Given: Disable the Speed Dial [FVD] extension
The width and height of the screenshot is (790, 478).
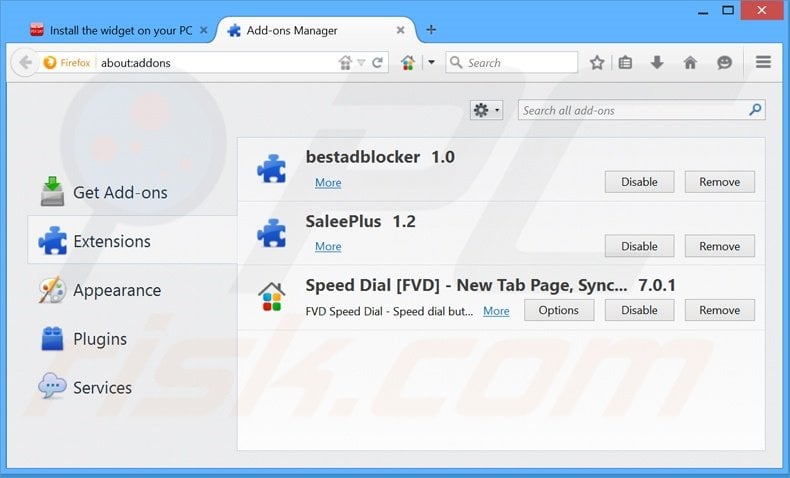Looking at the screenshot, I should (639, 310).
